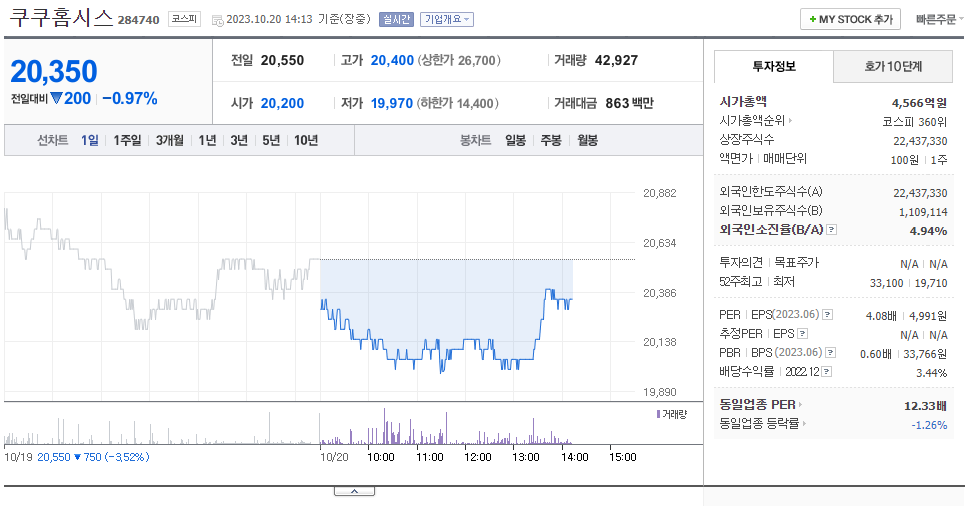This screenshot has height=506, width=971.
Task: Open 기업개요 company overview dropdown
Action: [446, 19]
